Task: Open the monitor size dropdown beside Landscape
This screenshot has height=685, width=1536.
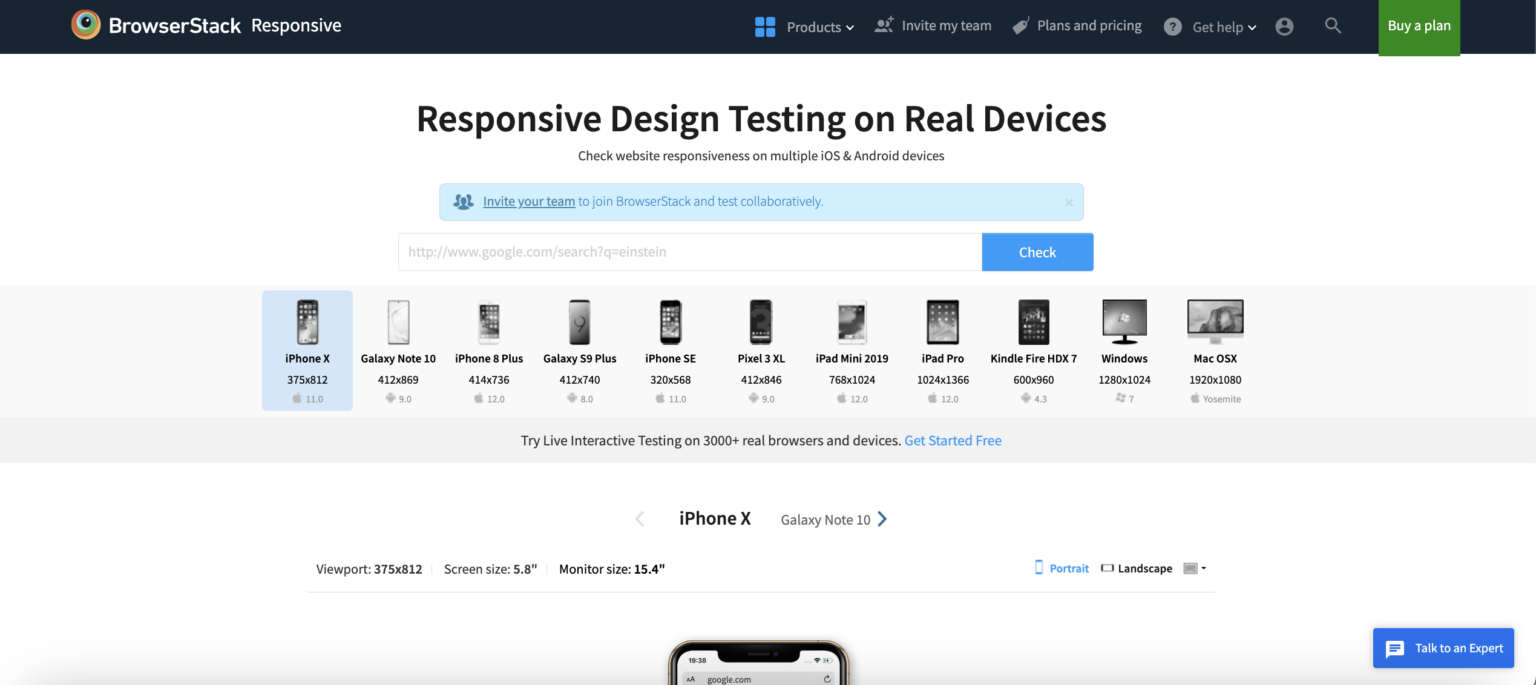Action: click(x=1196, y=568)
